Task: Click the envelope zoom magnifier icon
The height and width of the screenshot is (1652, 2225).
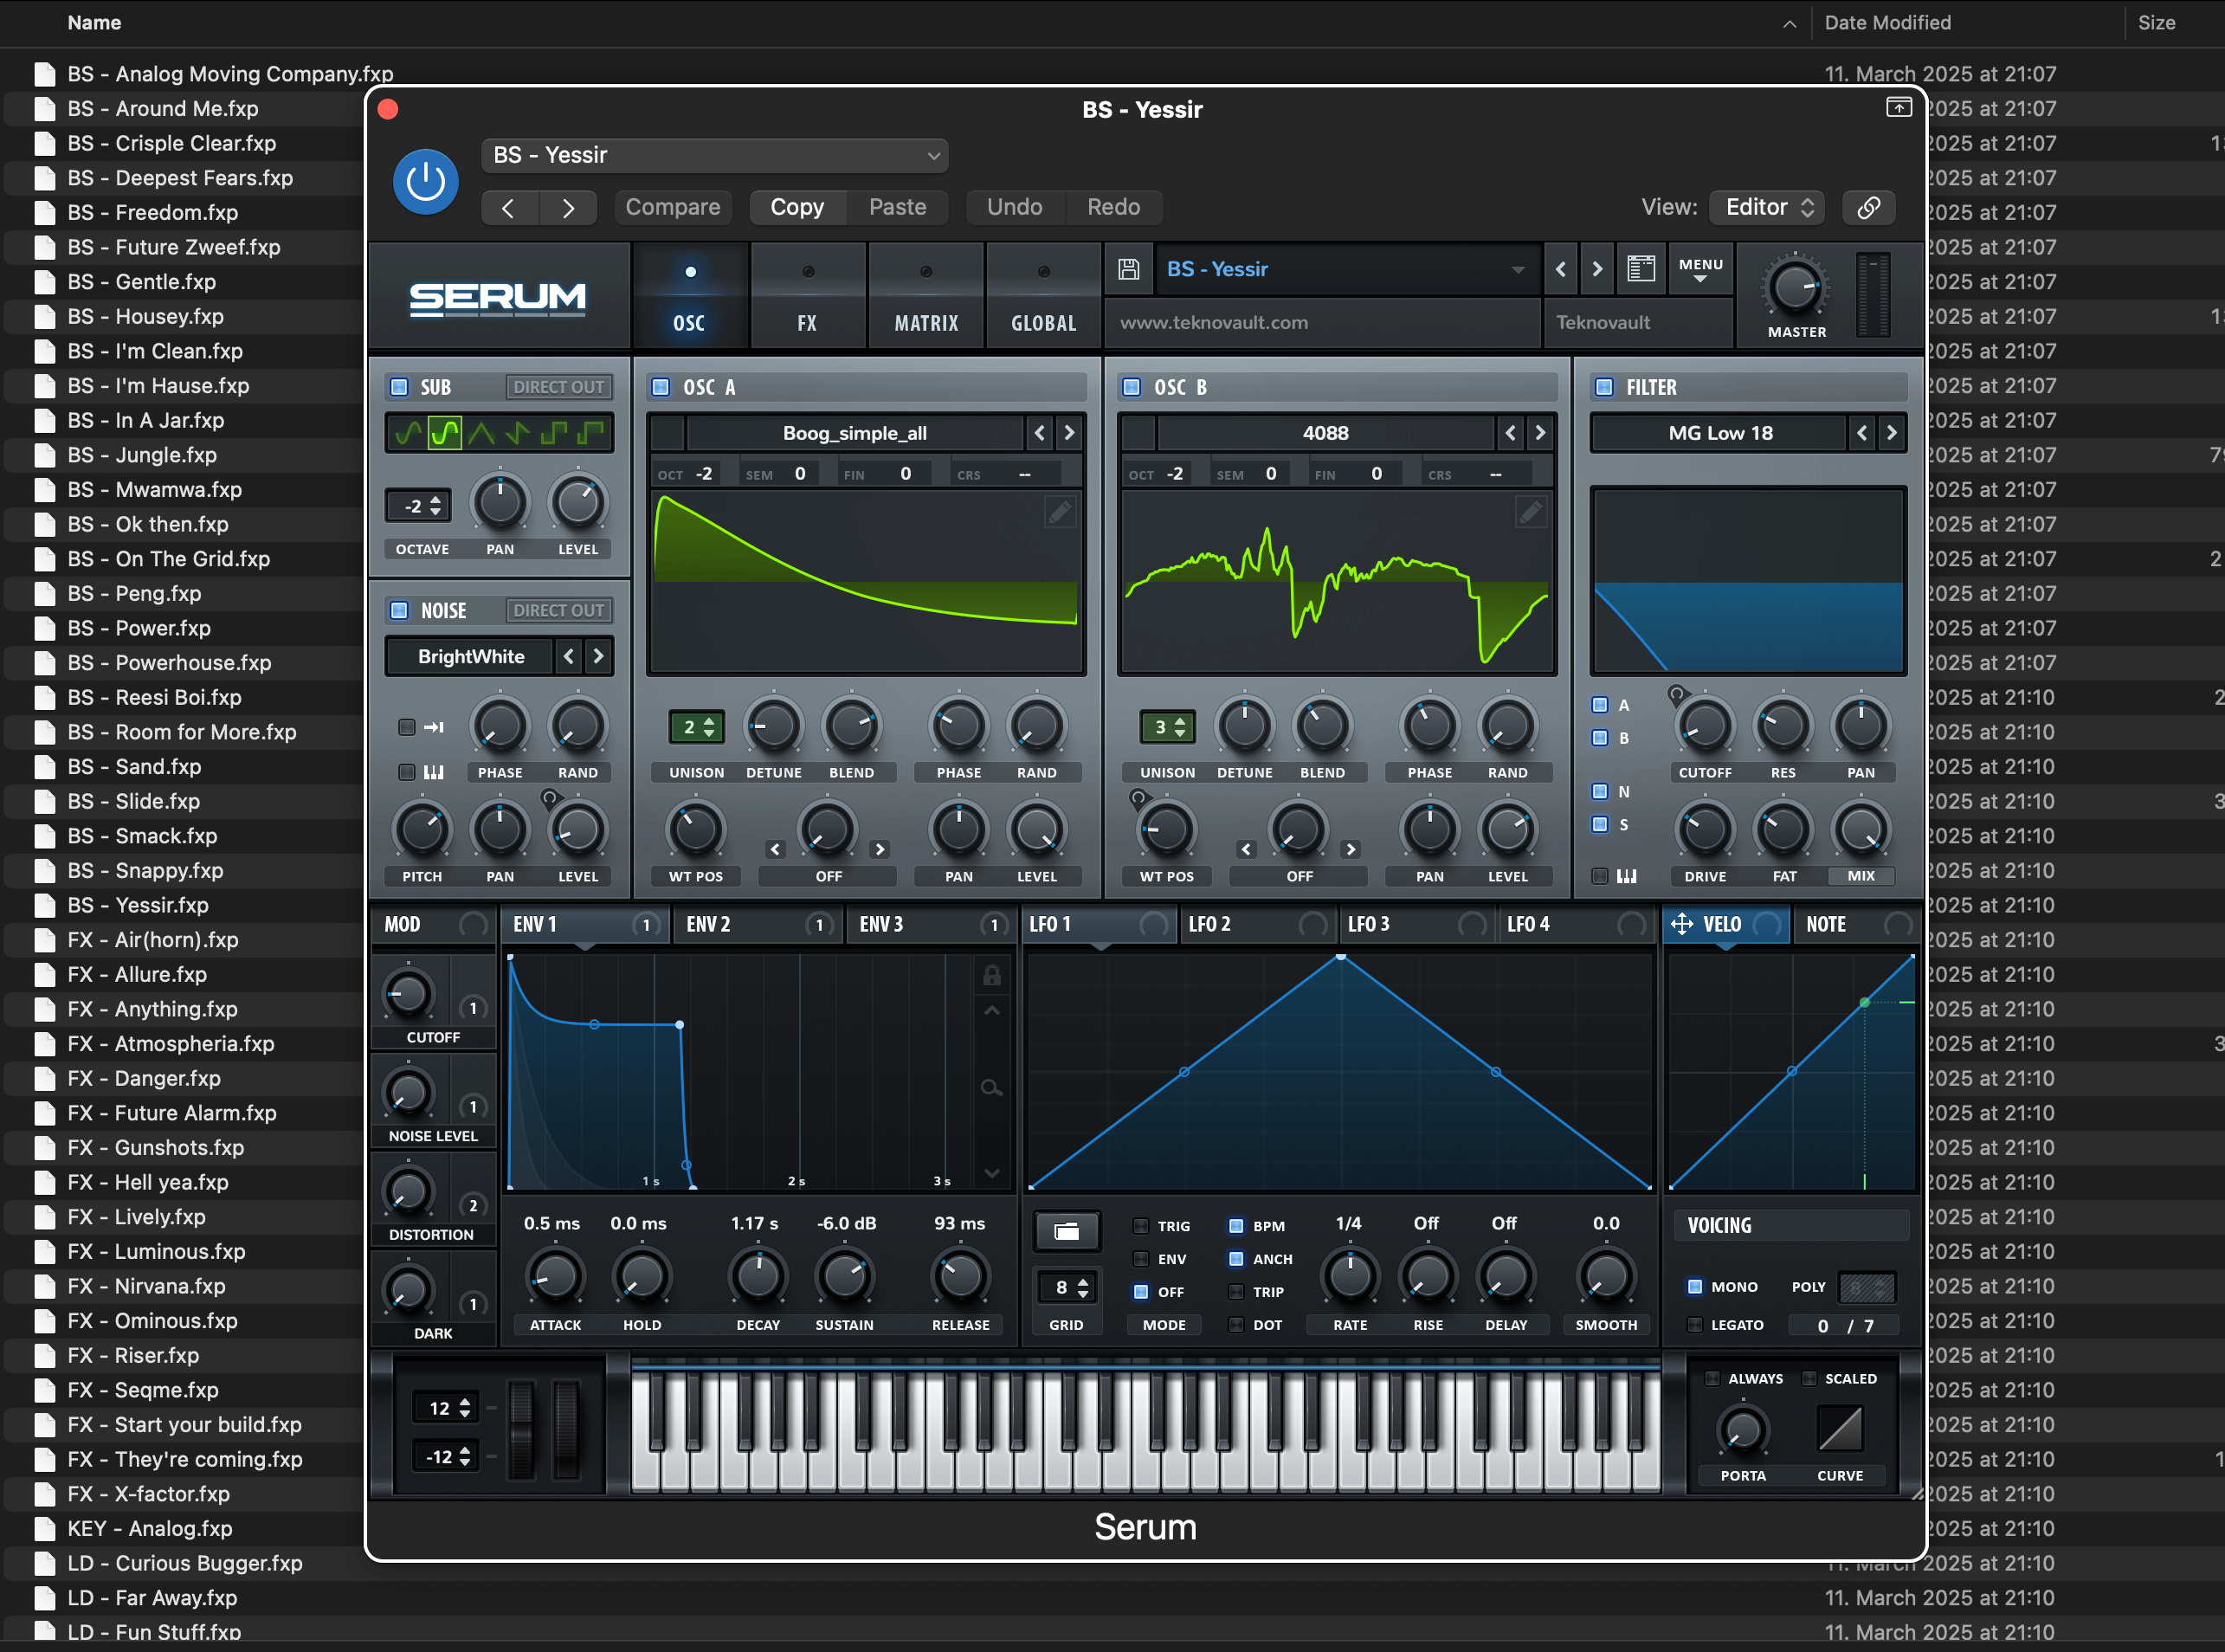Action: [x=991, y=1087]
